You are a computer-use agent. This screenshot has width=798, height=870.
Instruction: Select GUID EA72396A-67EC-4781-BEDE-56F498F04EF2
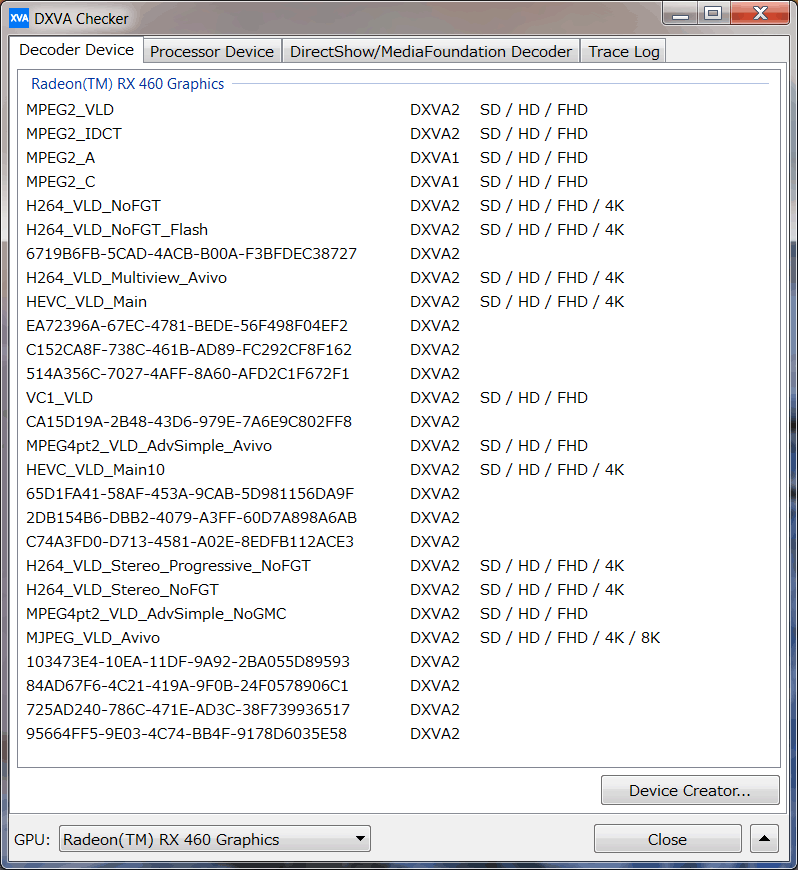397,326
